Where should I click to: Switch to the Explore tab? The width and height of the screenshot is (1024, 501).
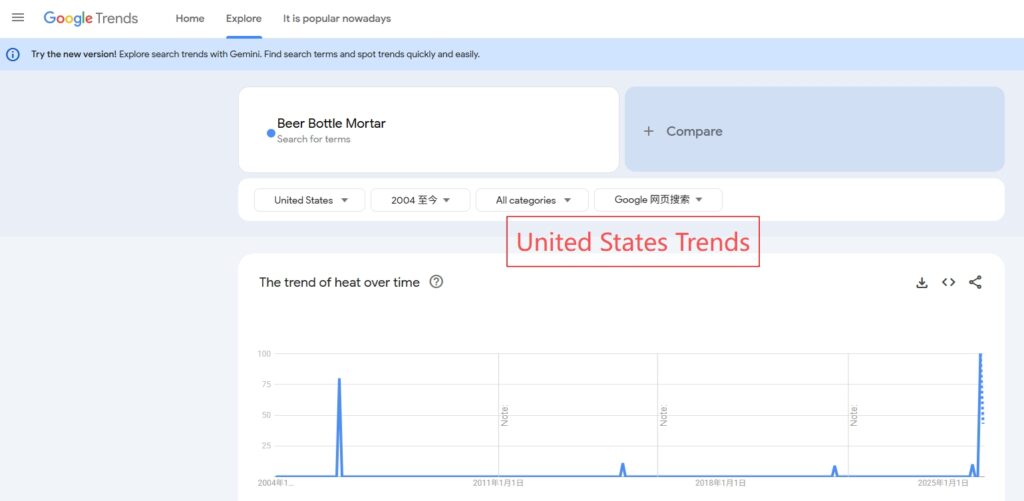click(244, 18)
